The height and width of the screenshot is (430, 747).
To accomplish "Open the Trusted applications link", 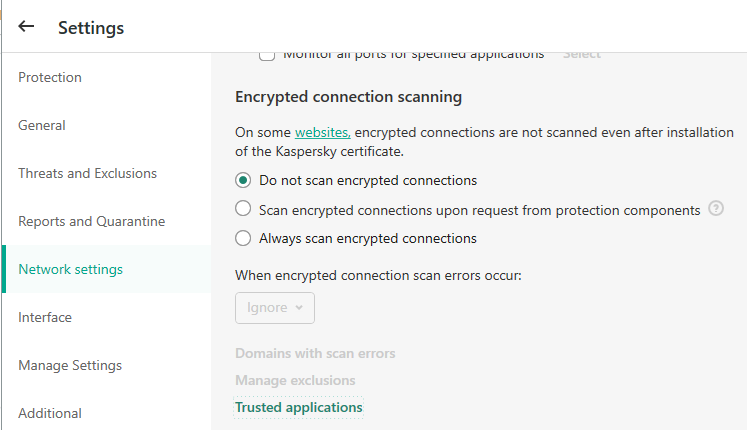I will [299, 408].
